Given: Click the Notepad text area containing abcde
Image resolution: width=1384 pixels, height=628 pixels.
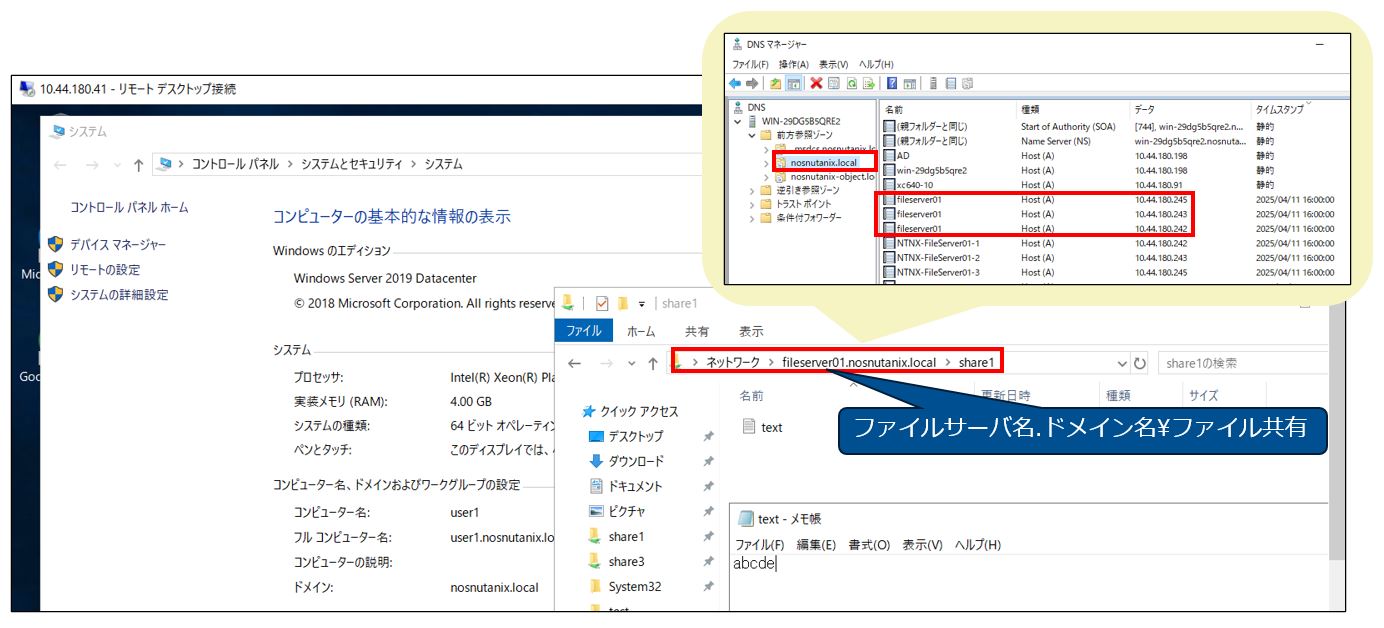Looking at the screenshot, I should pos(1030,582).
